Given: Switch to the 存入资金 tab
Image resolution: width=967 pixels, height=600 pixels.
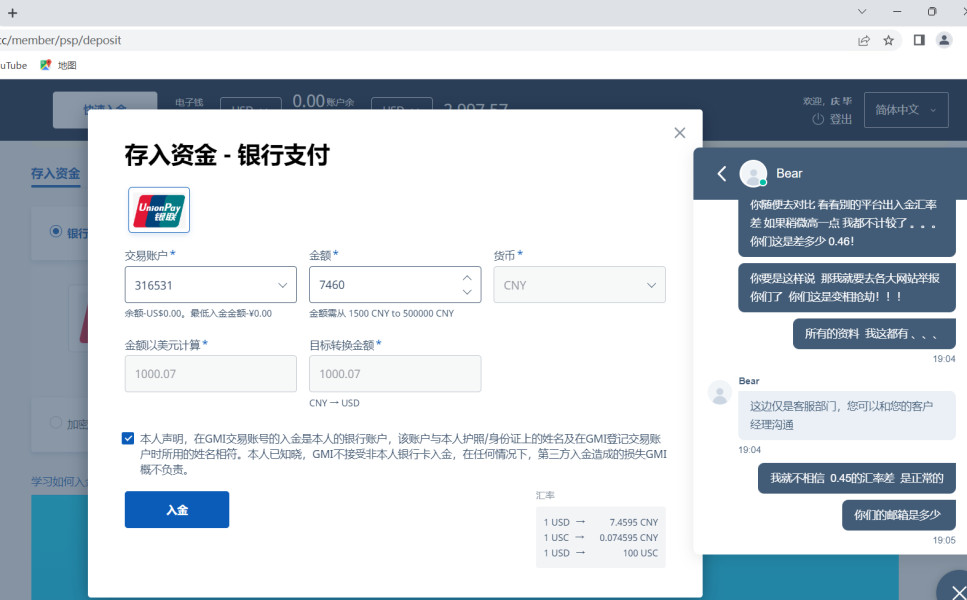Looking at the screenshot, I should (x=55, y=174).
